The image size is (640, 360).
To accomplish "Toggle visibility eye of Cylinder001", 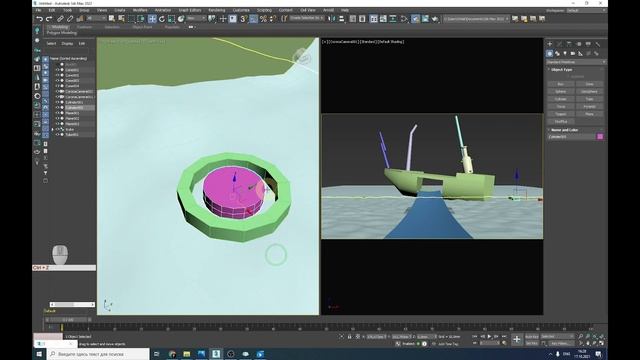I will (x=58, y=102).
